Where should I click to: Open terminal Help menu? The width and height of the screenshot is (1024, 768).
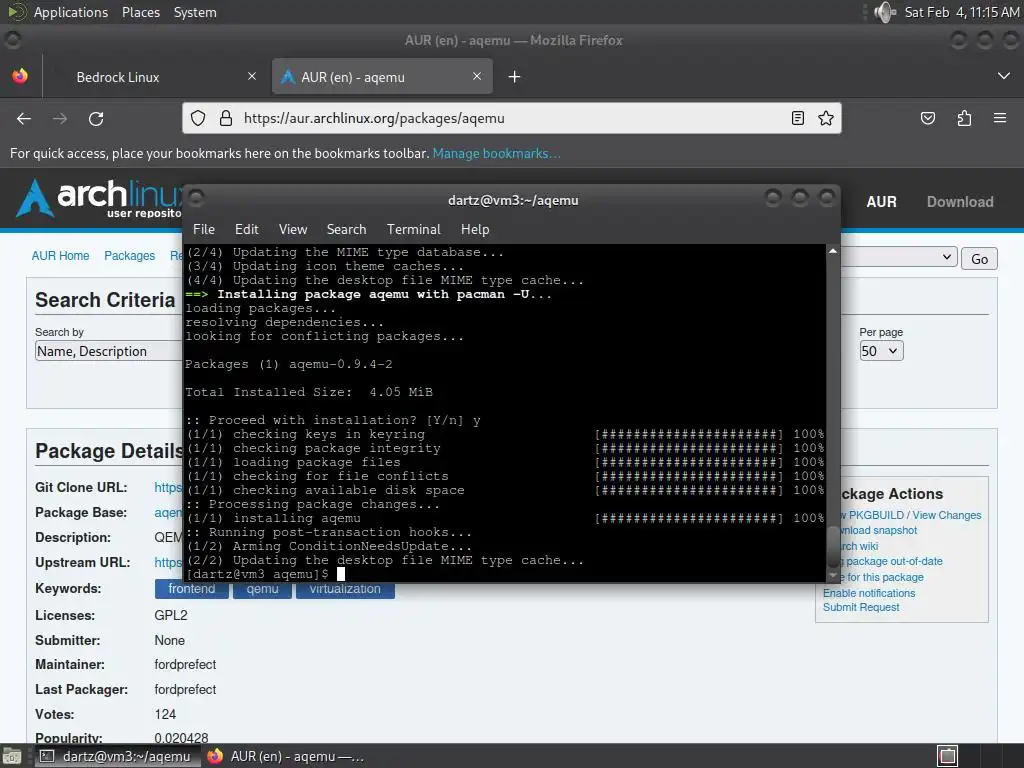[x=475, y=229]
